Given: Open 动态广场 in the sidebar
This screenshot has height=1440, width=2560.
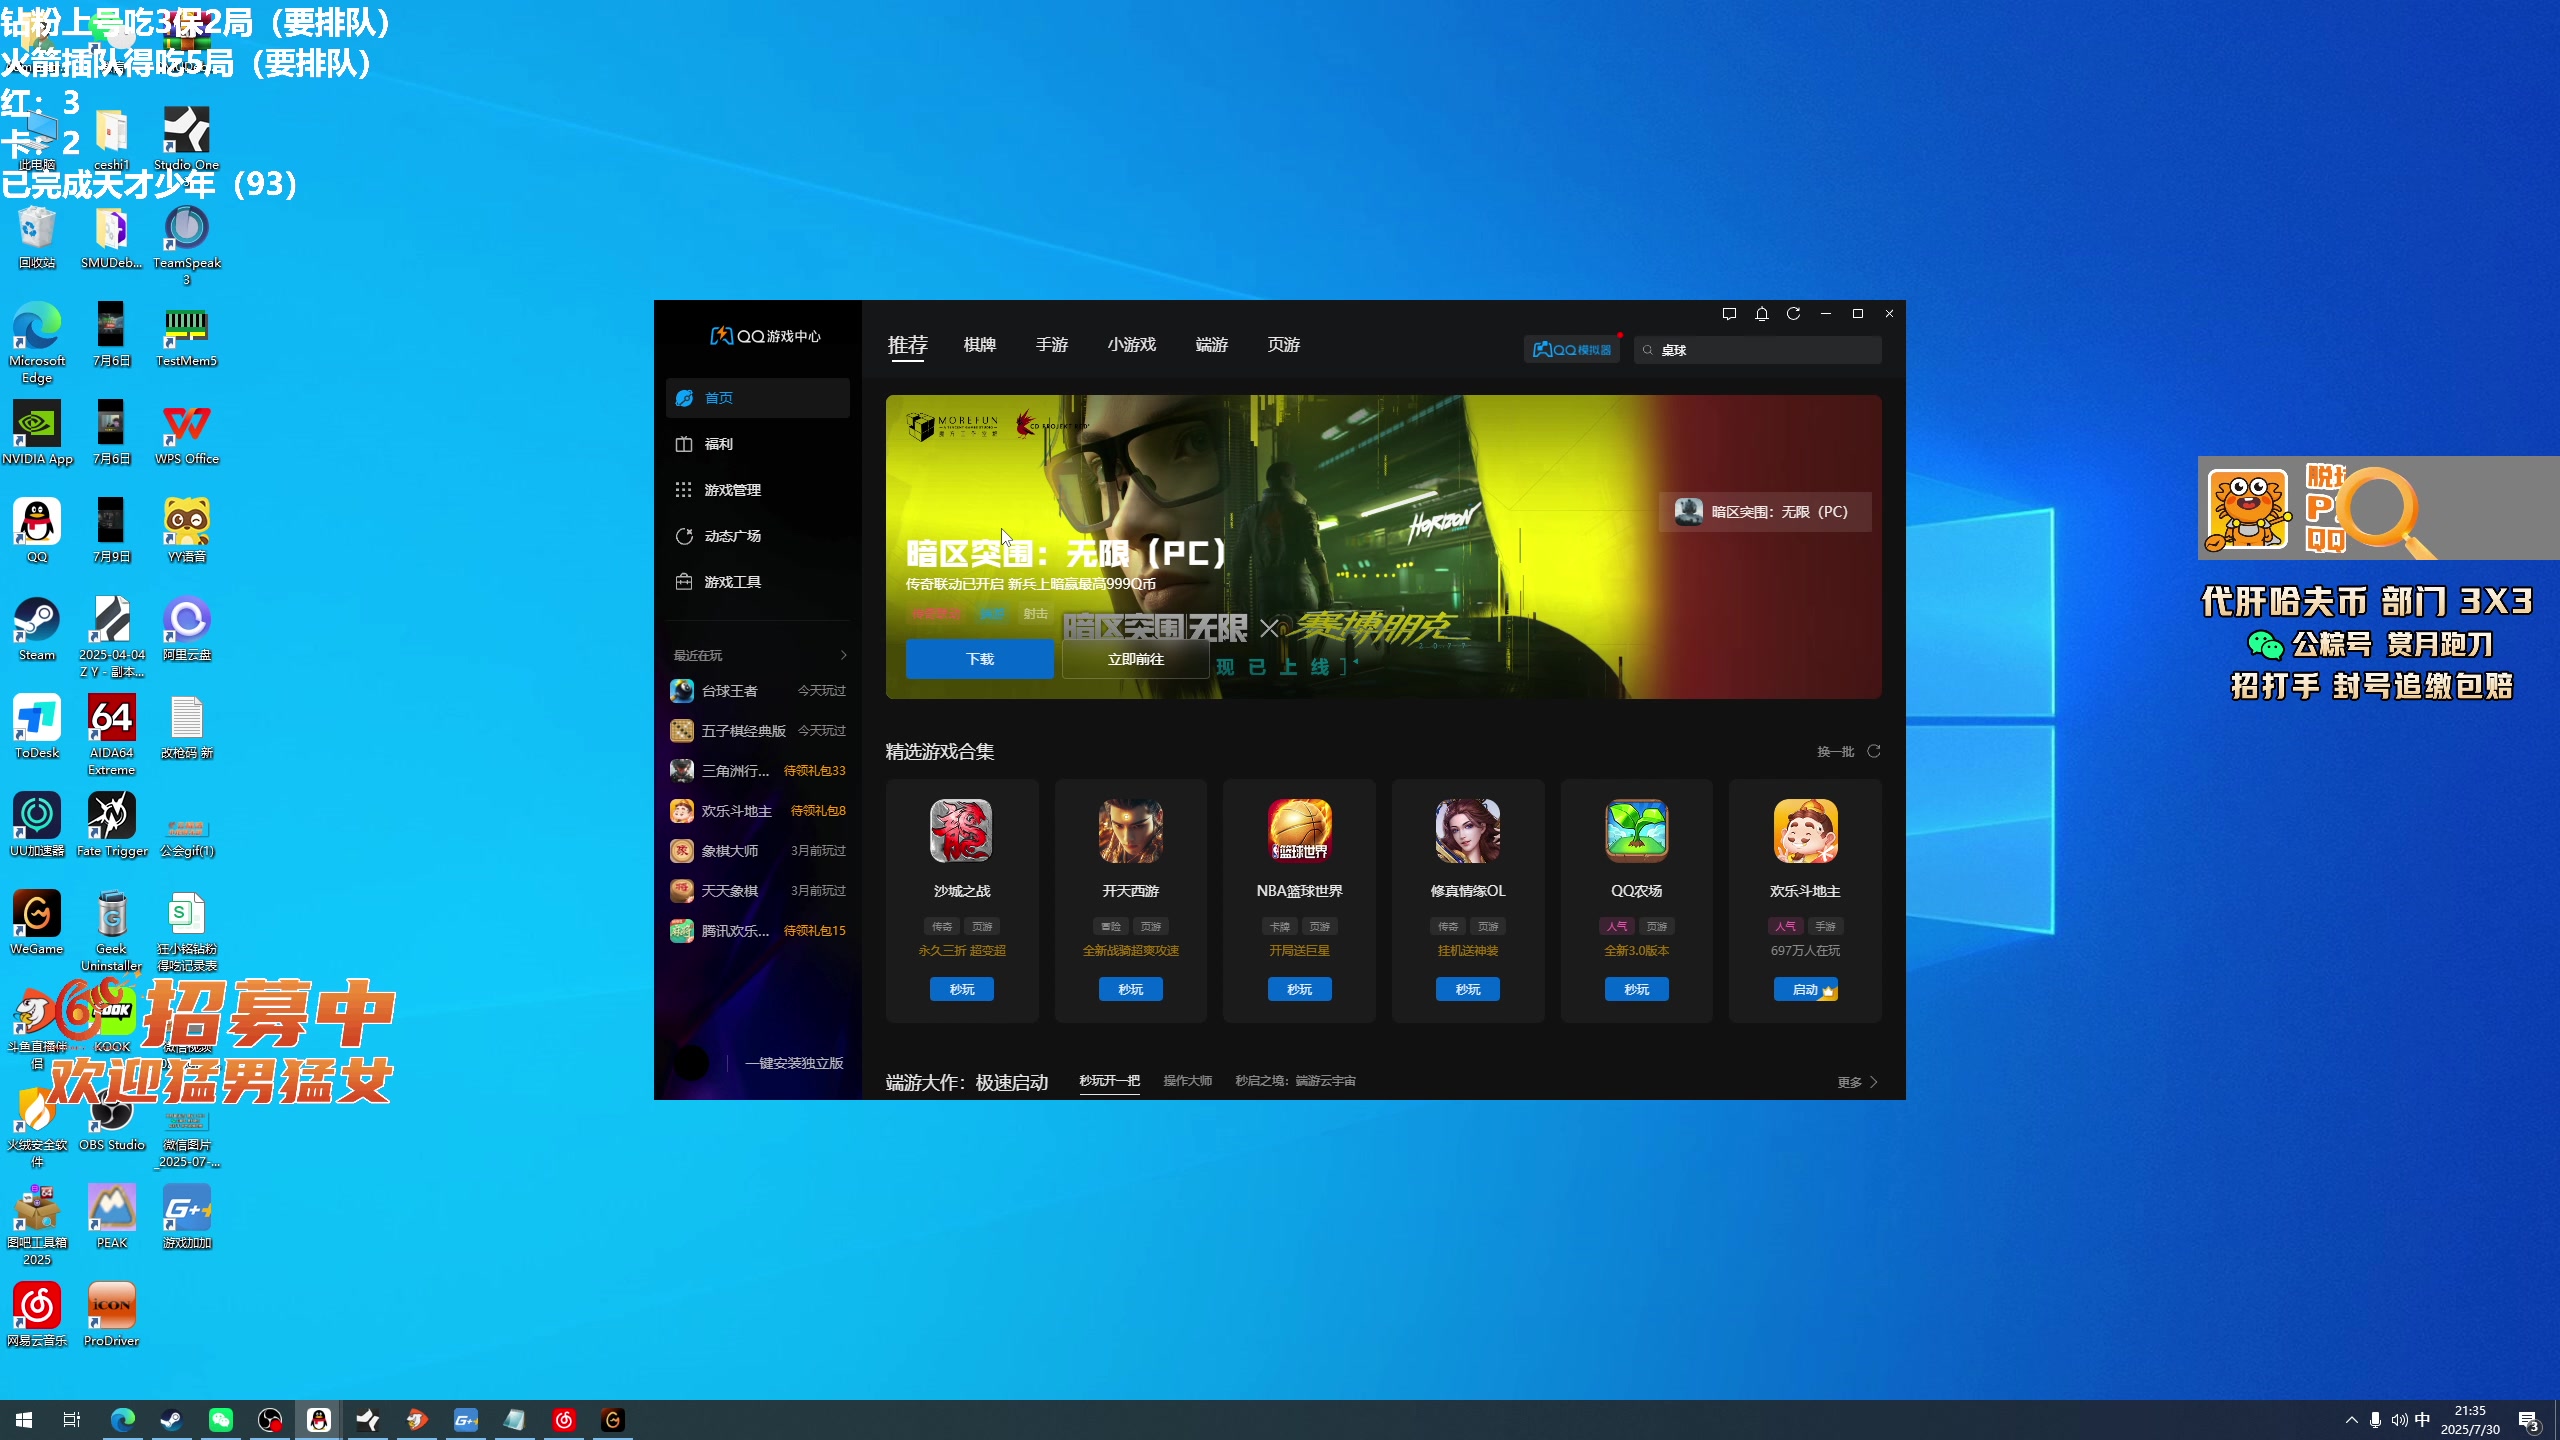Looking at the screenshot, I should pos(758,536).
